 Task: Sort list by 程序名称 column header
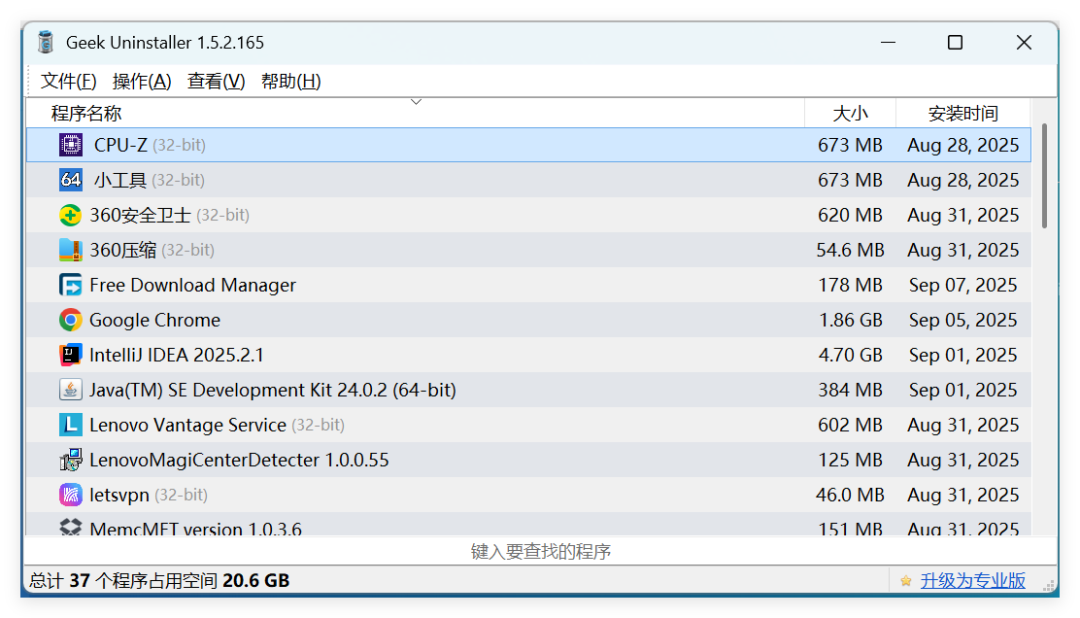pos(86,113)
